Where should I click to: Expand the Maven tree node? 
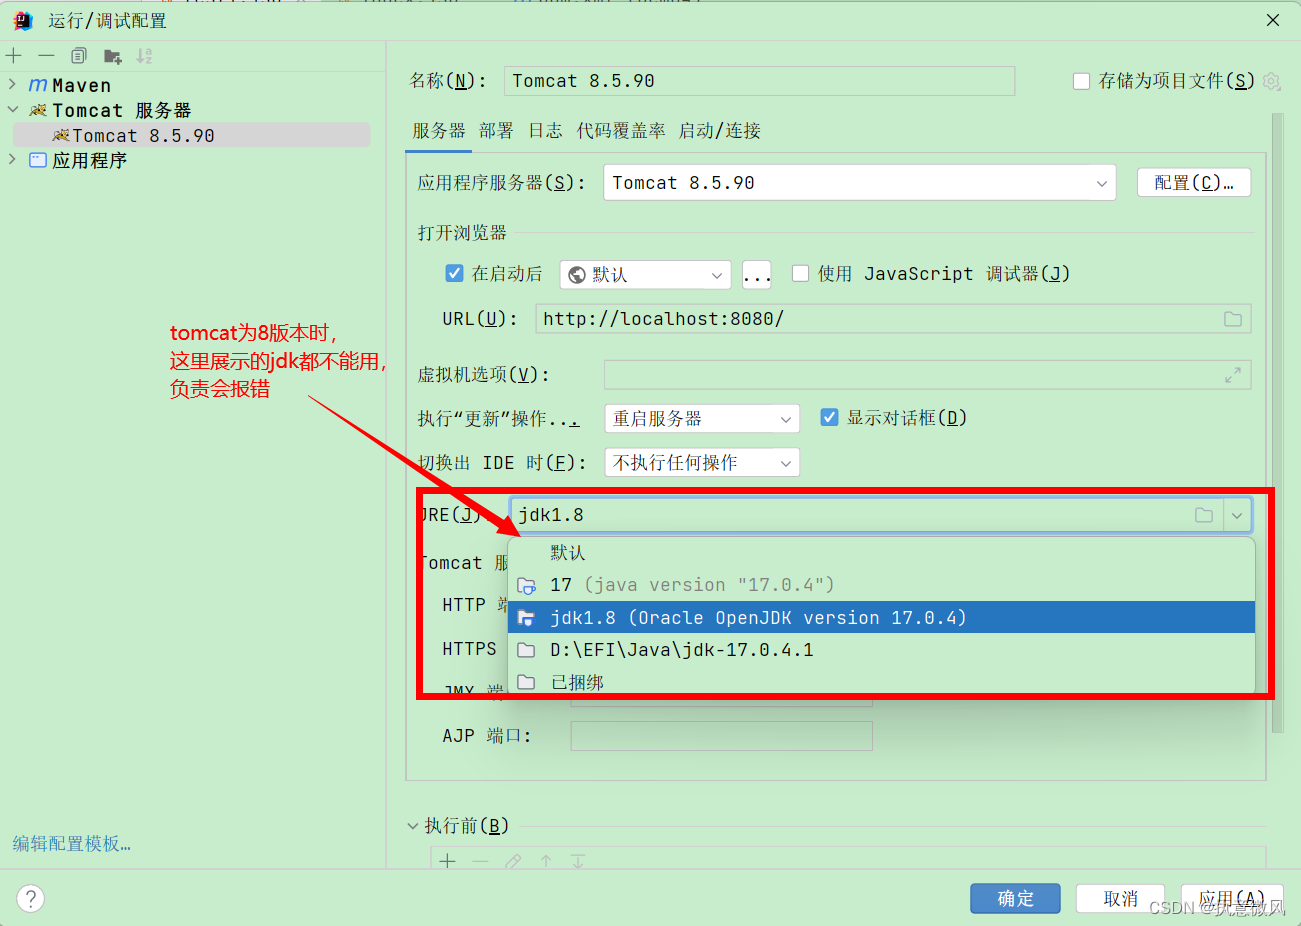click(x=13, y=85)
